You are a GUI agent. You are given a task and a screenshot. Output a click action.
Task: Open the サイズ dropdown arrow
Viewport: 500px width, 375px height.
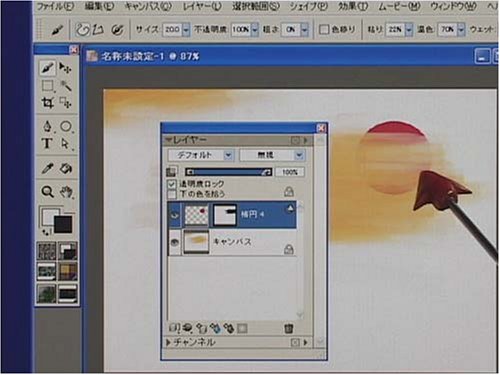click(x=186, y=30)
